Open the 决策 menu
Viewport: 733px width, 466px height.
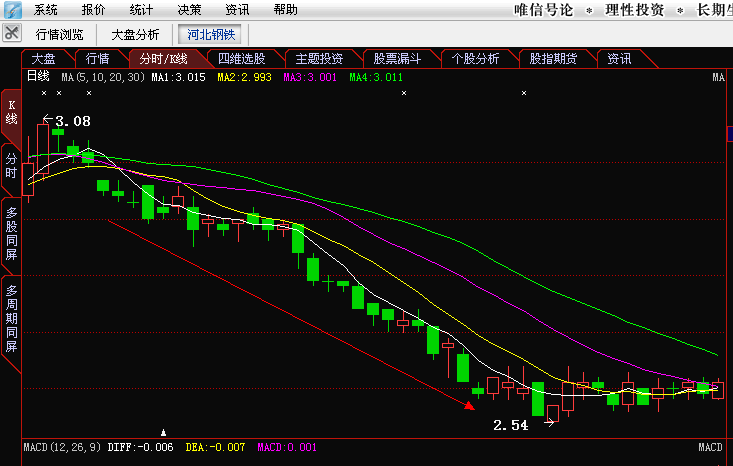point(189,10)
